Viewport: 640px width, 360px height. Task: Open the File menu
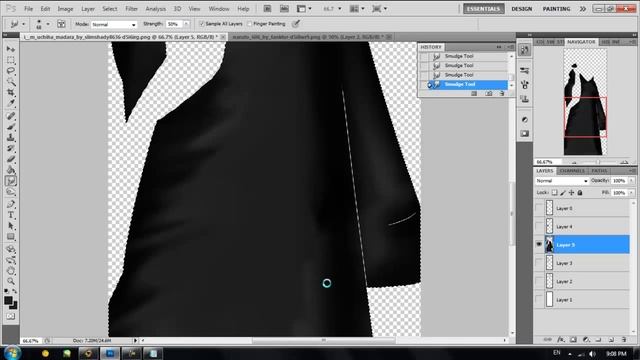click(x=28, y=9)
